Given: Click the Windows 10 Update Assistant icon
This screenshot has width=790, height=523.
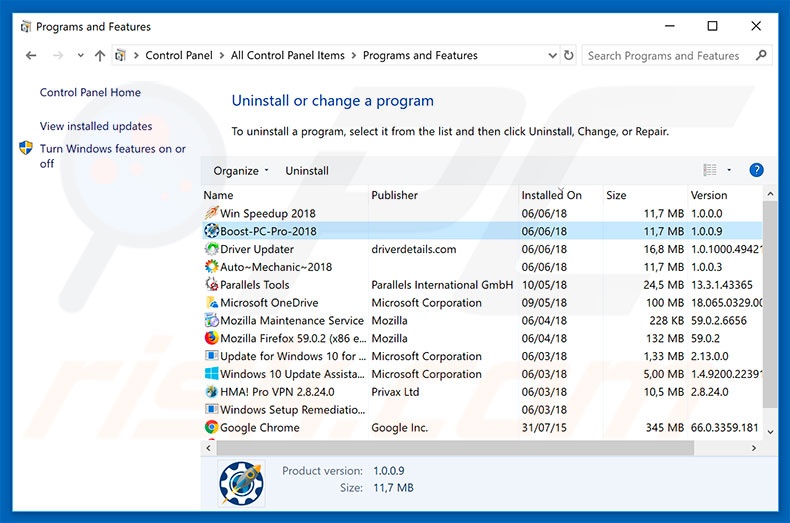Looking at the screenshot, I should point(212,374).
